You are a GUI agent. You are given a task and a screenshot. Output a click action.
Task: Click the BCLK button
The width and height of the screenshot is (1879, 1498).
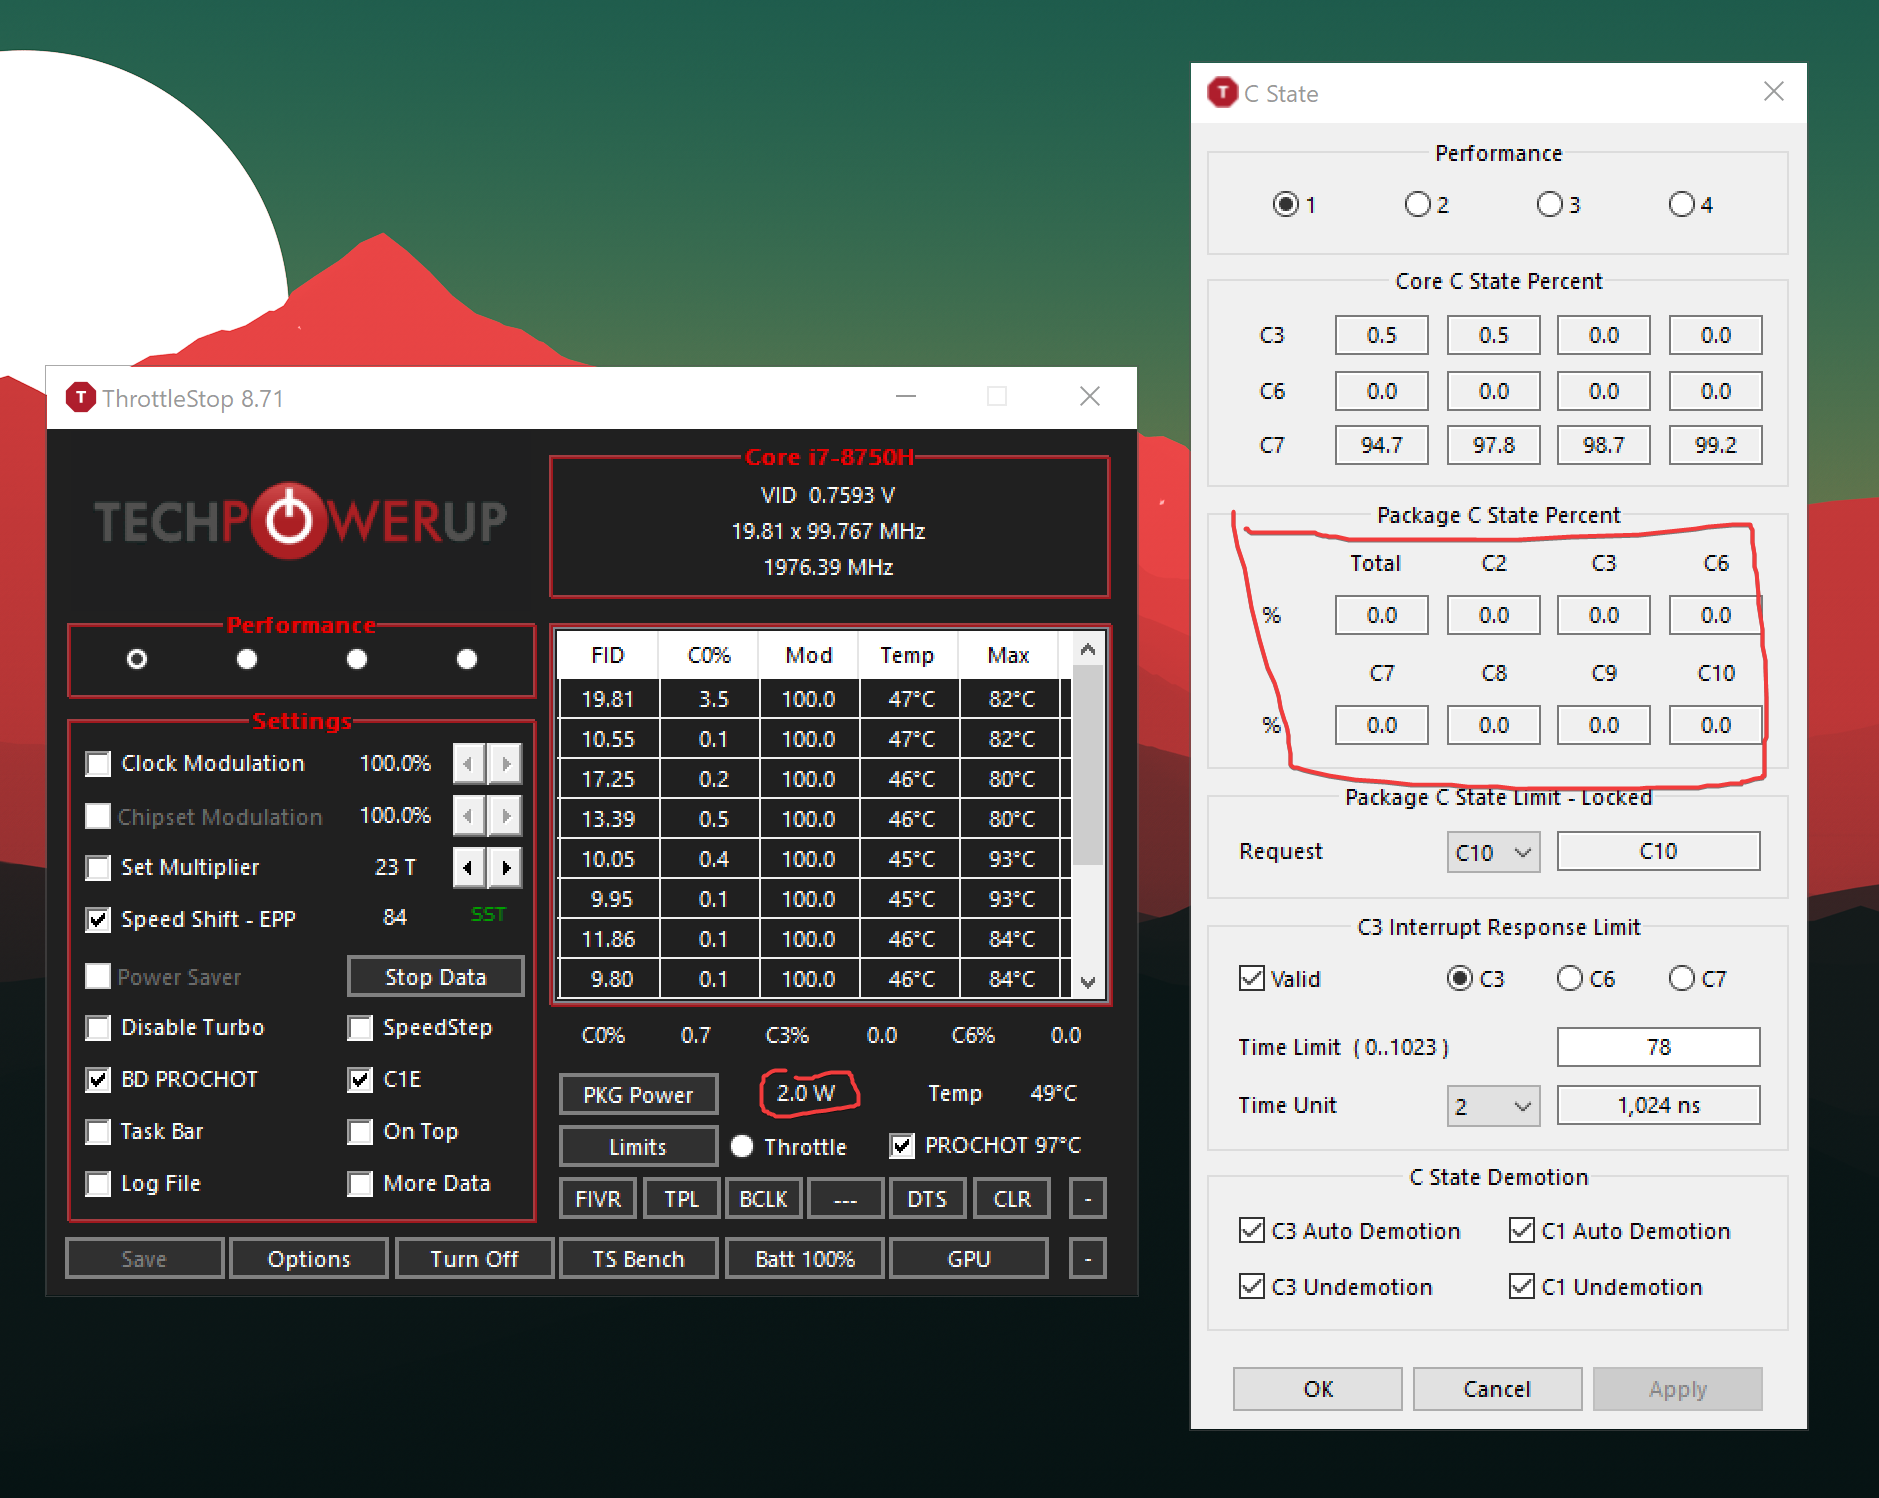click(x=763, y=1199)
